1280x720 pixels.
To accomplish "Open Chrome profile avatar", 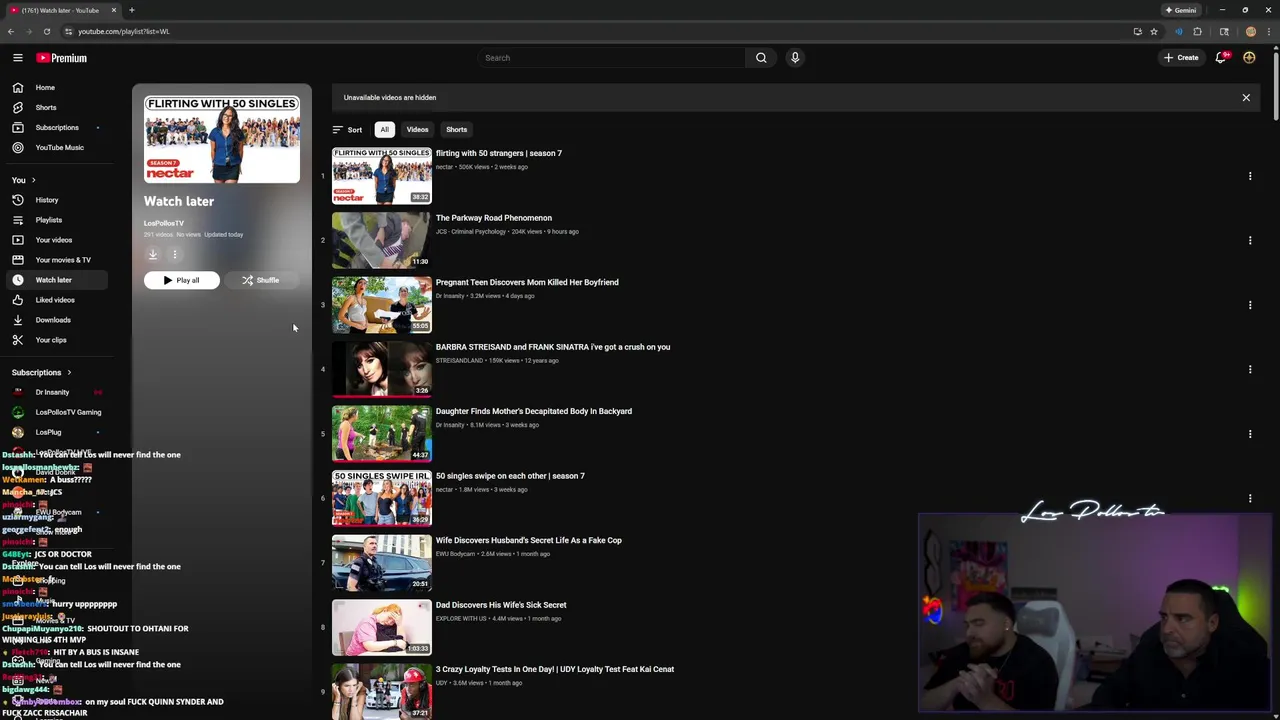I will click(x=1250, y=31).
